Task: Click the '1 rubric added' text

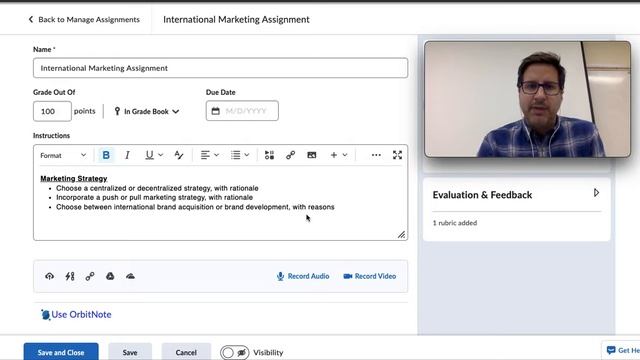Action: (455, 223)
